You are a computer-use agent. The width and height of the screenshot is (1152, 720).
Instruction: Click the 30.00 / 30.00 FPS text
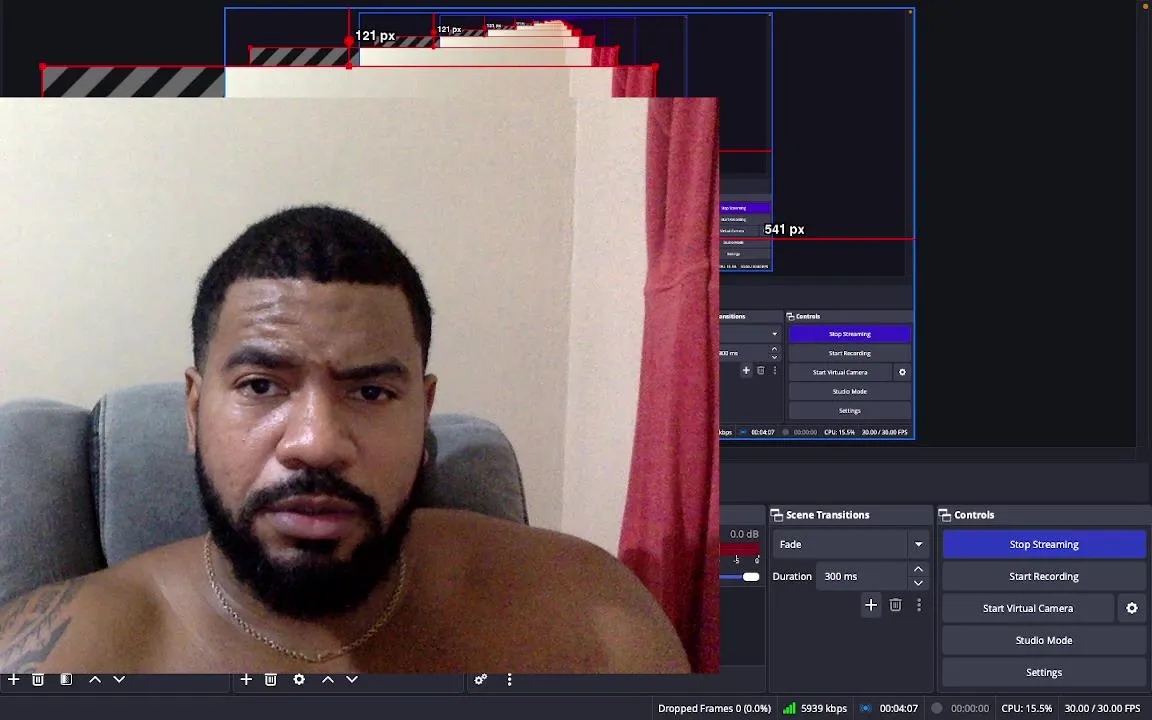[x=1102, y=708]
